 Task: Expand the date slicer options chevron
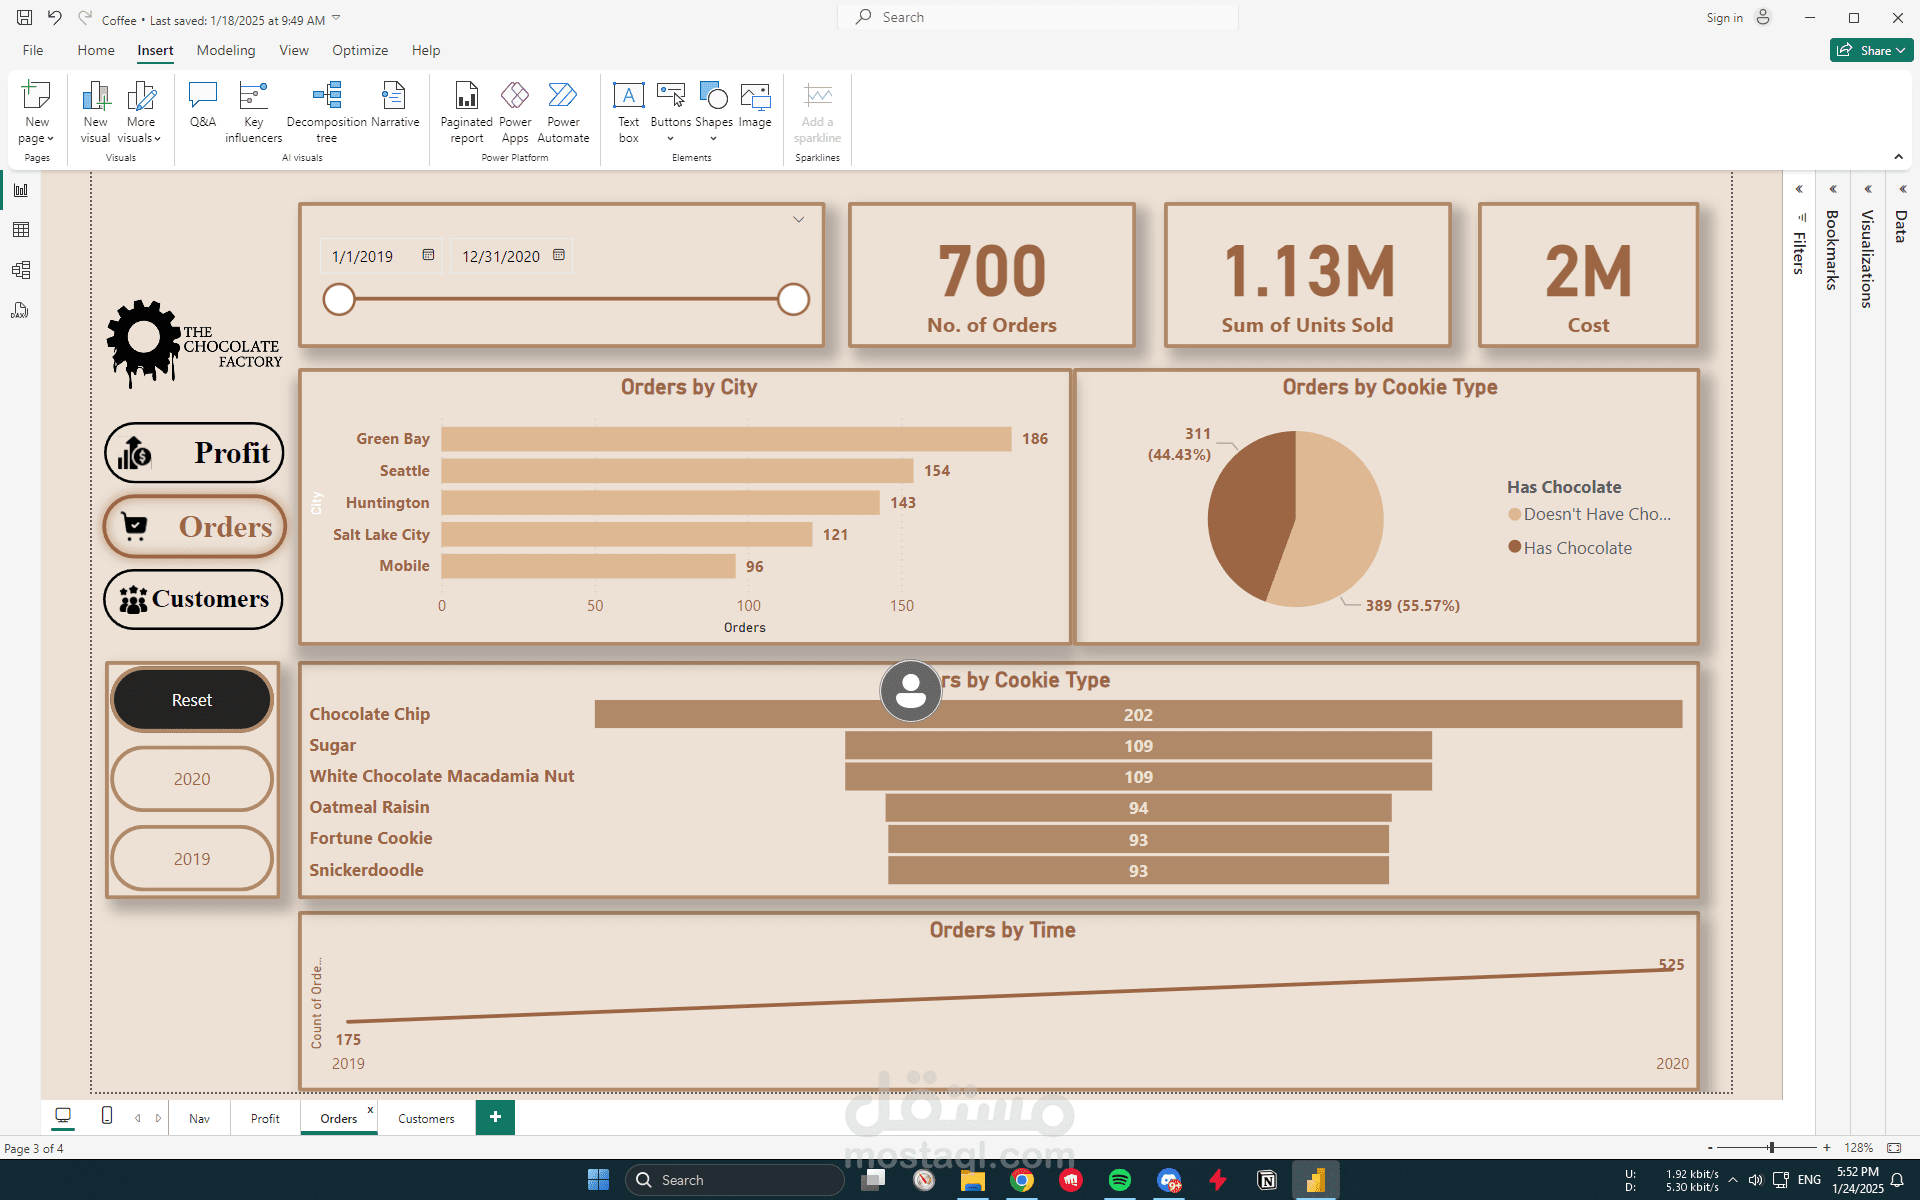click(799, 220)
